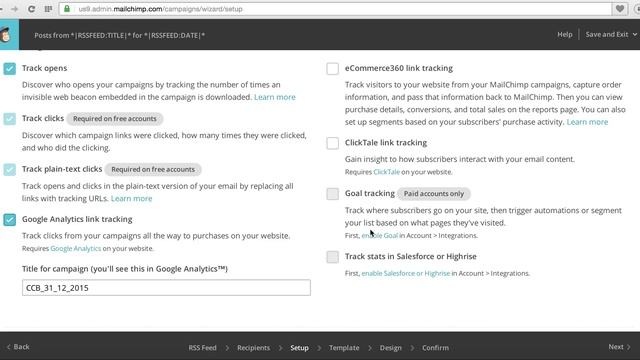
Task: Go Back to the previous step
Action: [18, 347]
